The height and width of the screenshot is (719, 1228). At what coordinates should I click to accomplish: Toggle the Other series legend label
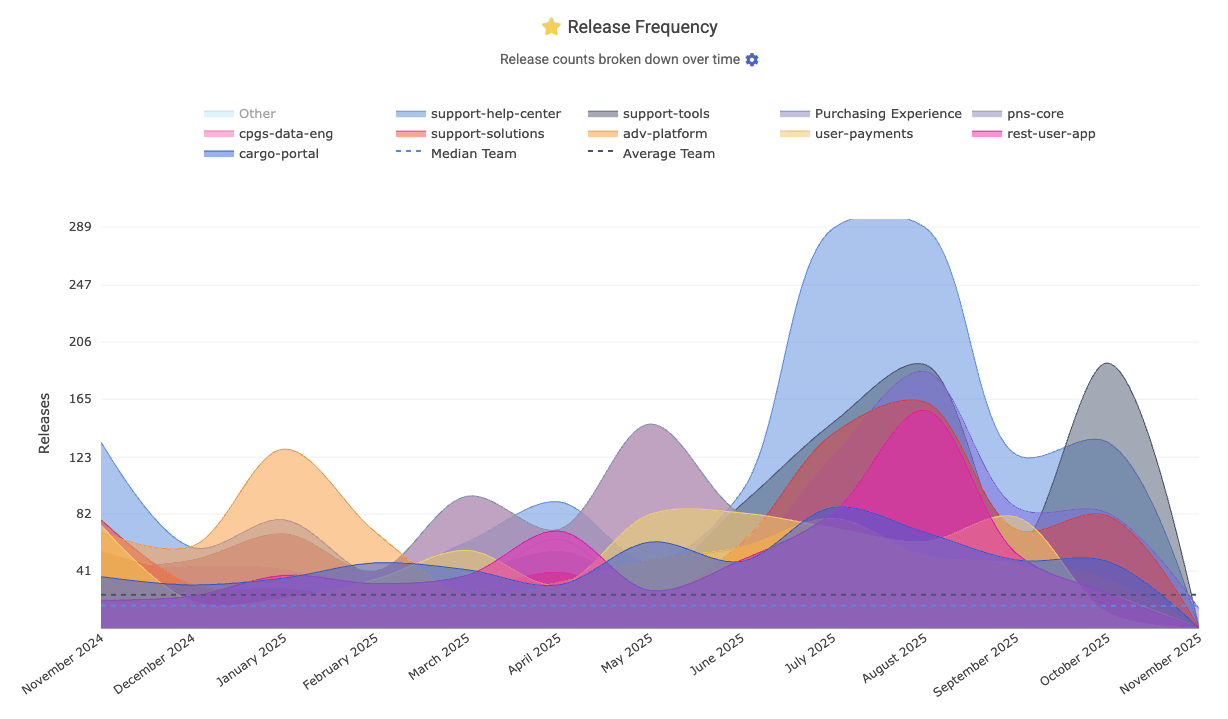[257, 114]
